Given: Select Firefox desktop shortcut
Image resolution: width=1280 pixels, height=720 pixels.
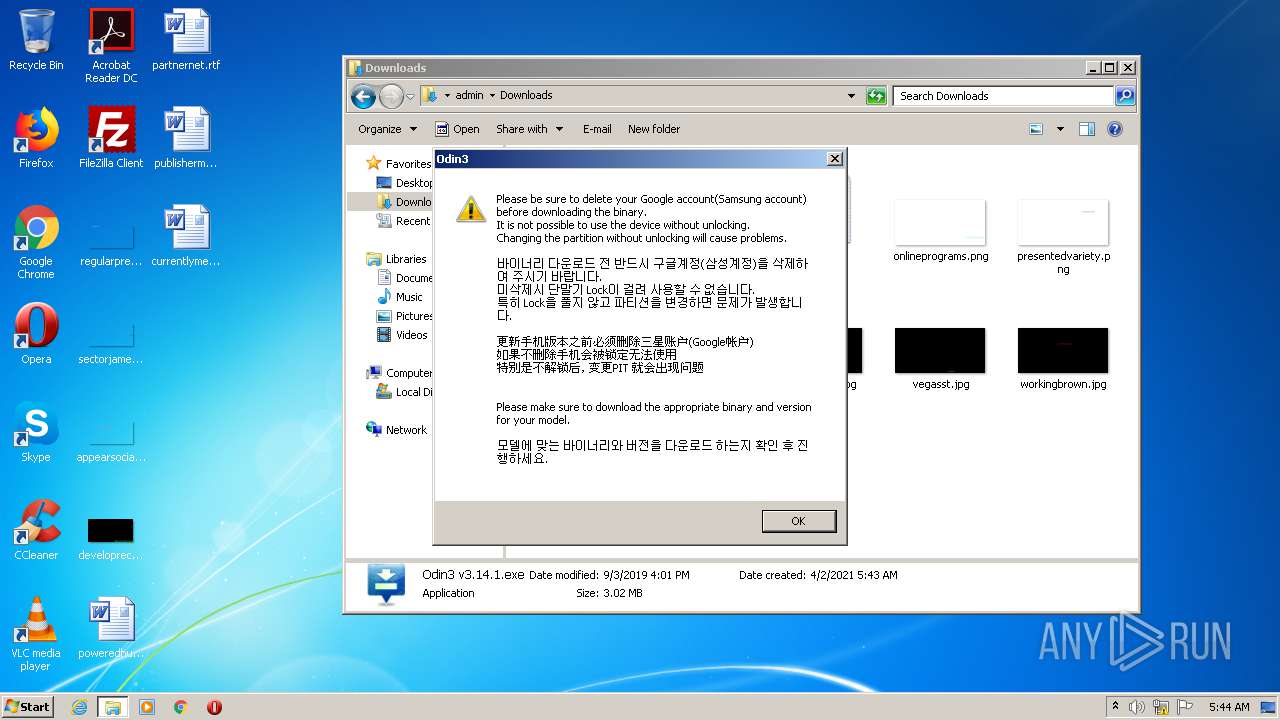Looking at the screenshot, I should click(36, 138).
